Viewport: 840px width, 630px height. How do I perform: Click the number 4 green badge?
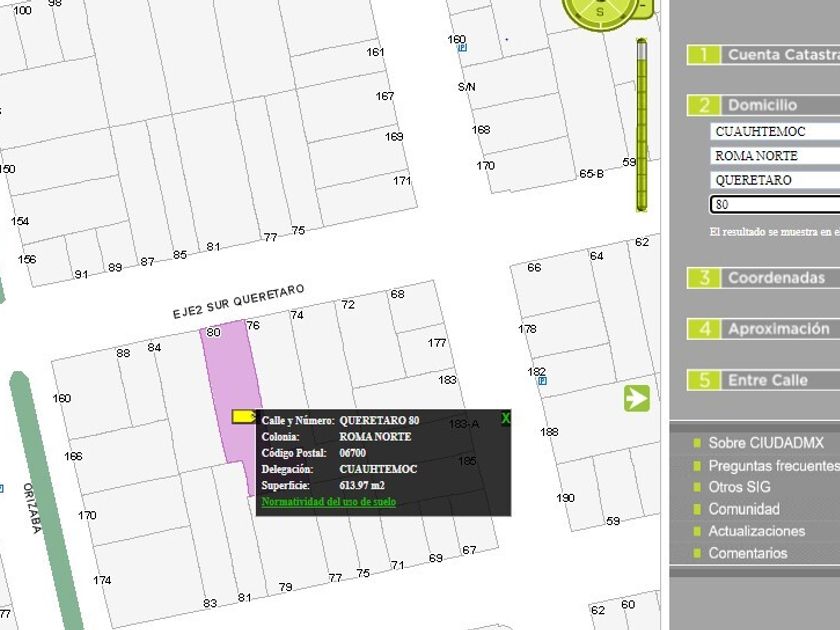click(x=704, y=329)
